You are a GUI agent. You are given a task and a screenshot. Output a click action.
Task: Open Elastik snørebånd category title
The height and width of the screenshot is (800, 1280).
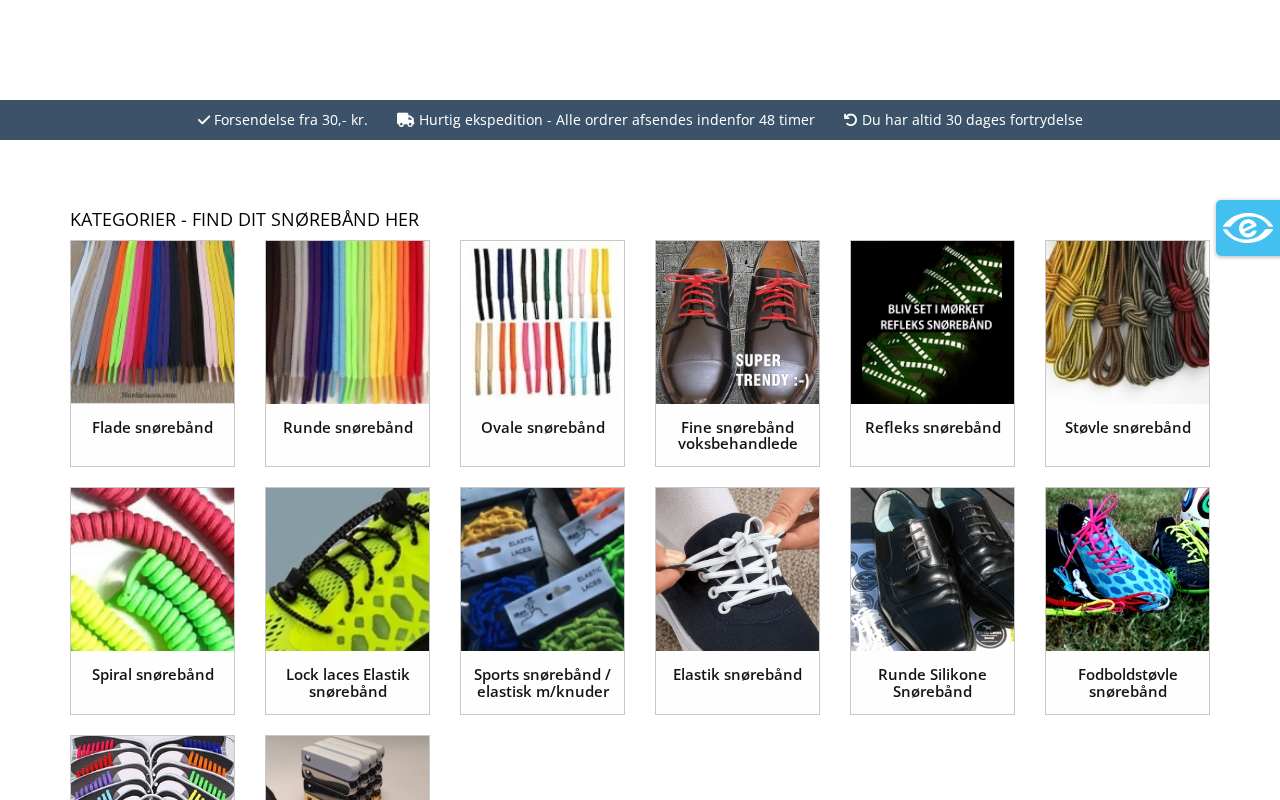(x=737, y=675)
